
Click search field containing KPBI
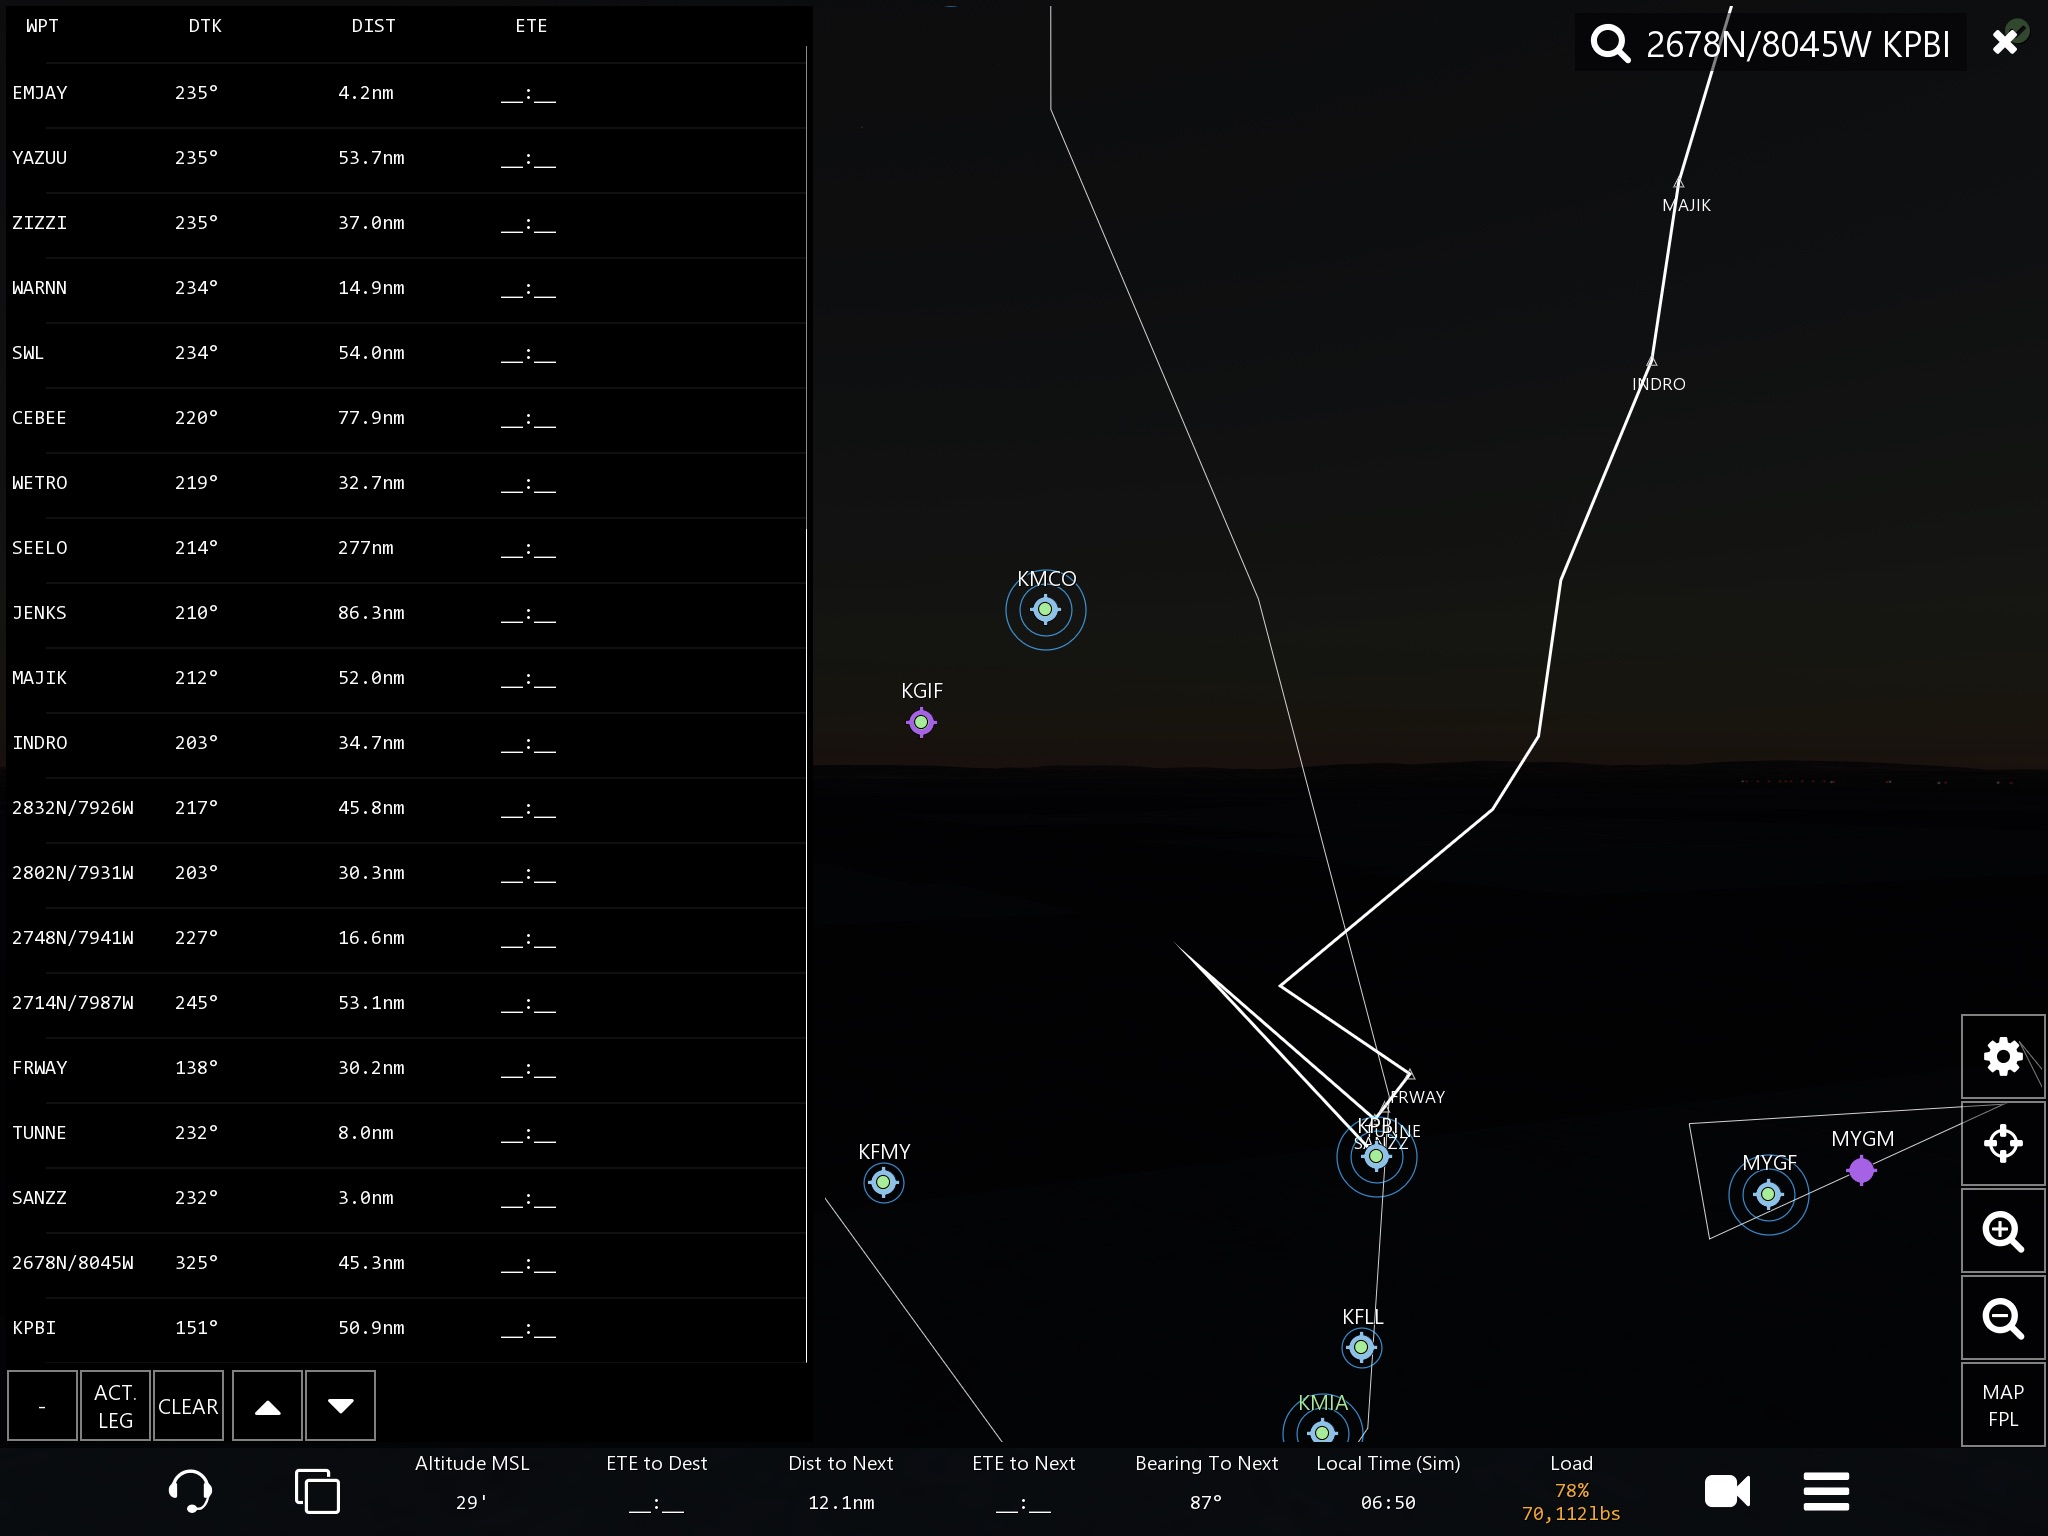coord(1797,44)
